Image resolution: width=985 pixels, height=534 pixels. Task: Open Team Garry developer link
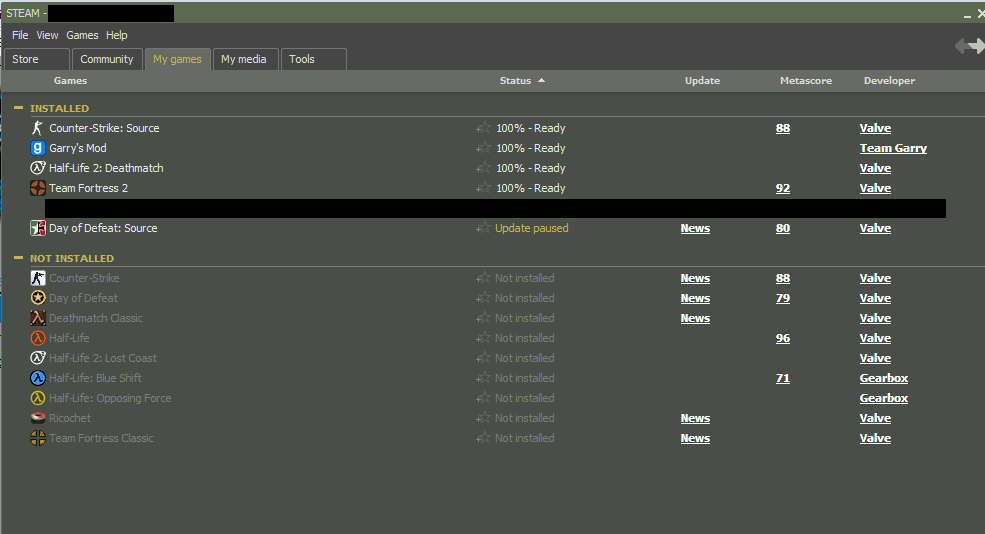[893, 148]
